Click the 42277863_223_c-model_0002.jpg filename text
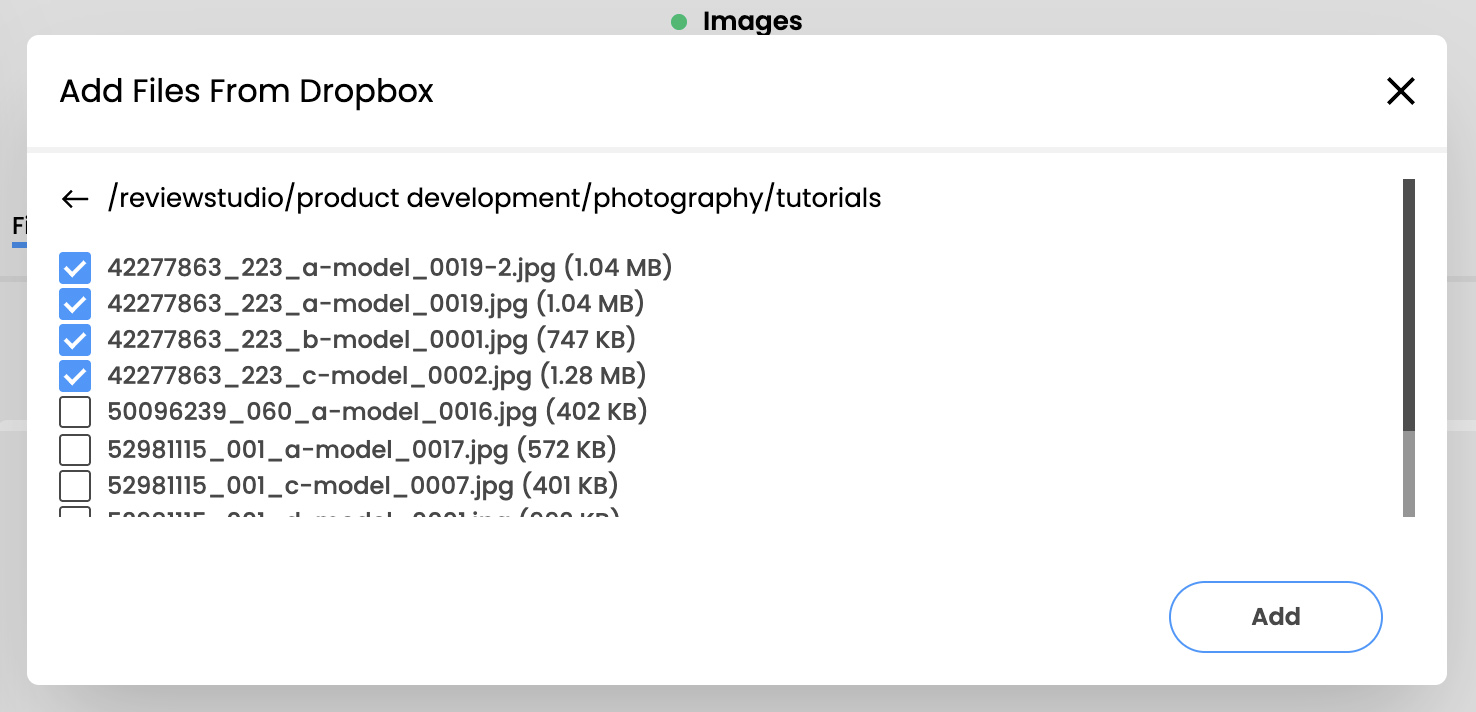Screen dimensions: 1476x712 click(x=319, y=376)
